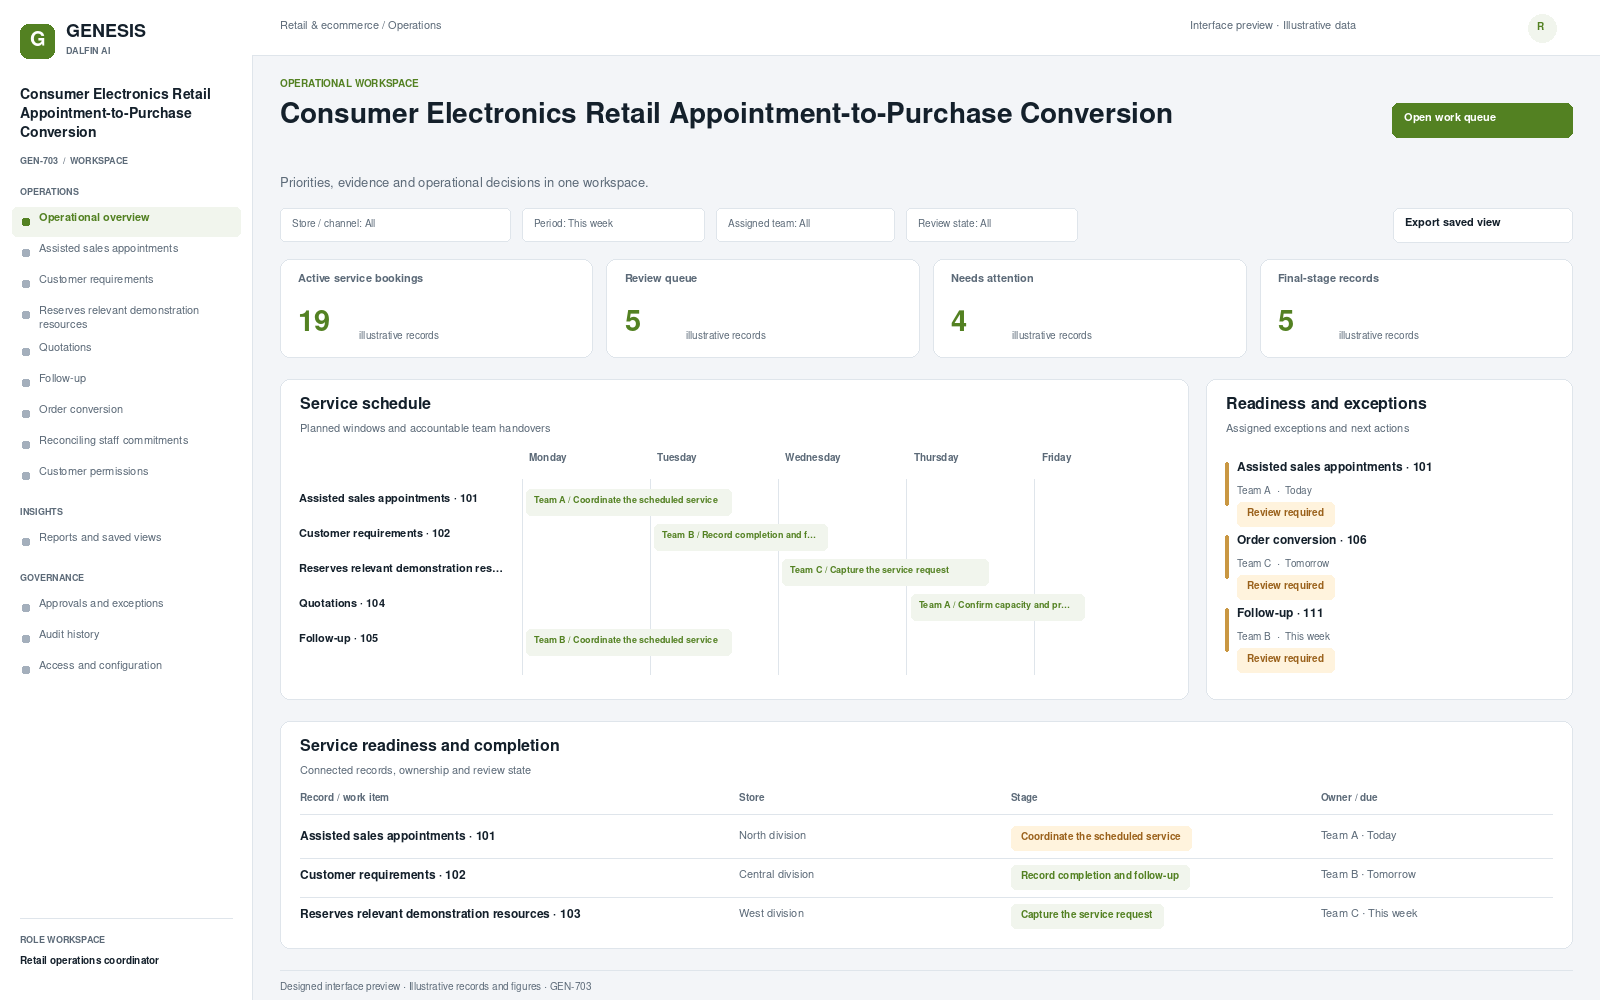
Task: Navigate to Quotations in sidebar
Action: coord(126,348)
